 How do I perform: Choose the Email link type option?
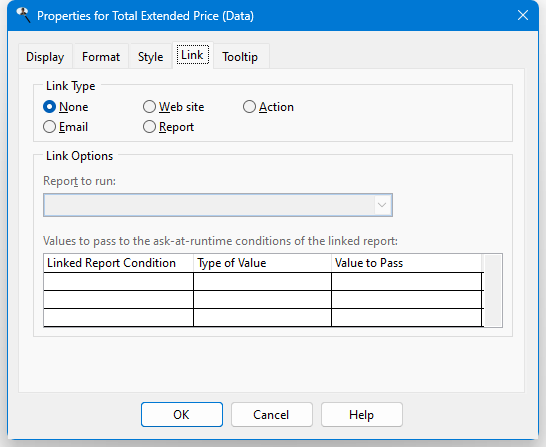(49, 127)
